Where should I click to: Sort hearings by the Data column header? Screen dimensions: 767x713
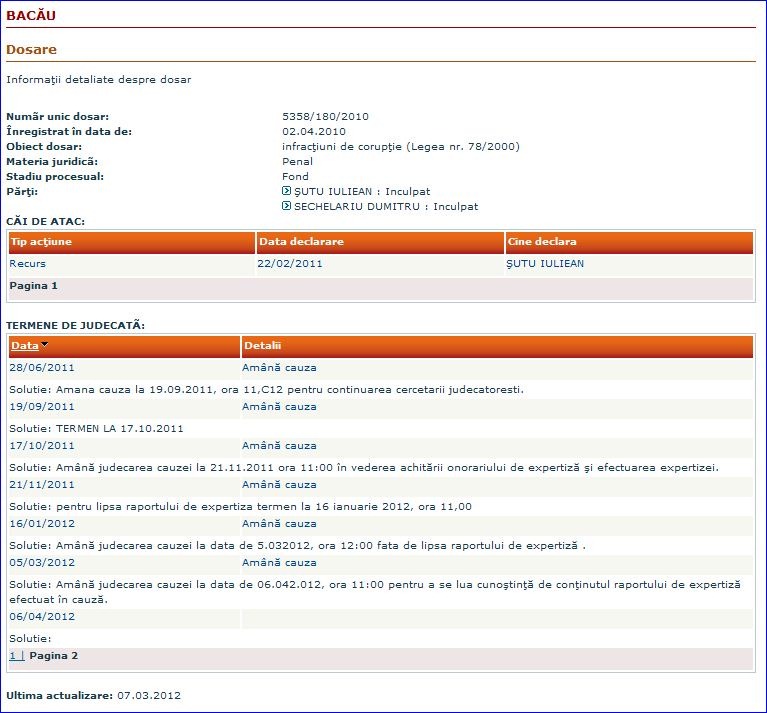tap(24, 345)
